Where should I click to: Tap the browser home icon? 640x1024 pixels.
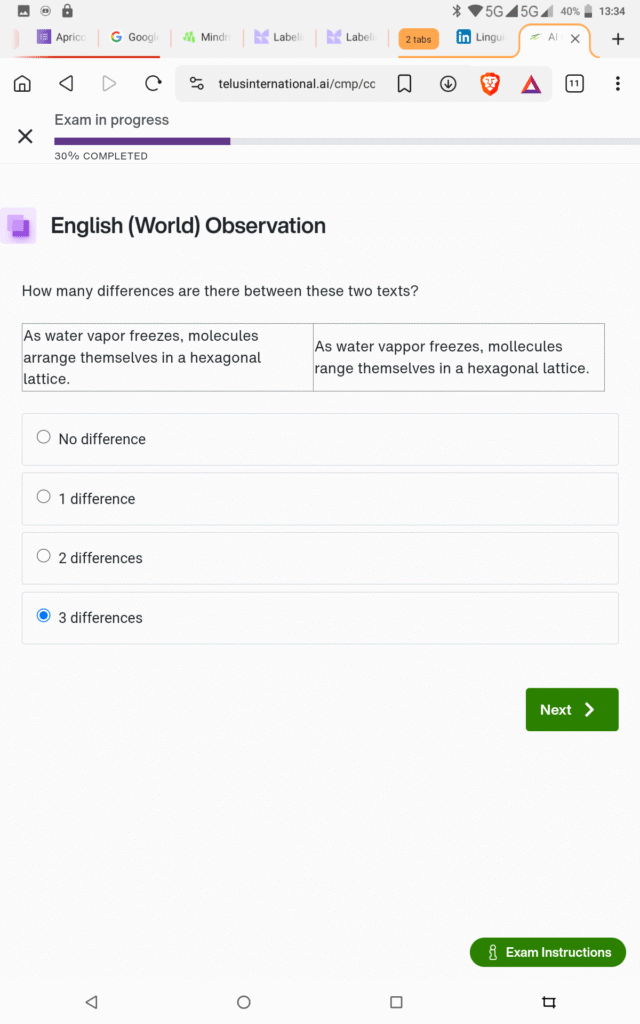coord(22,84)
